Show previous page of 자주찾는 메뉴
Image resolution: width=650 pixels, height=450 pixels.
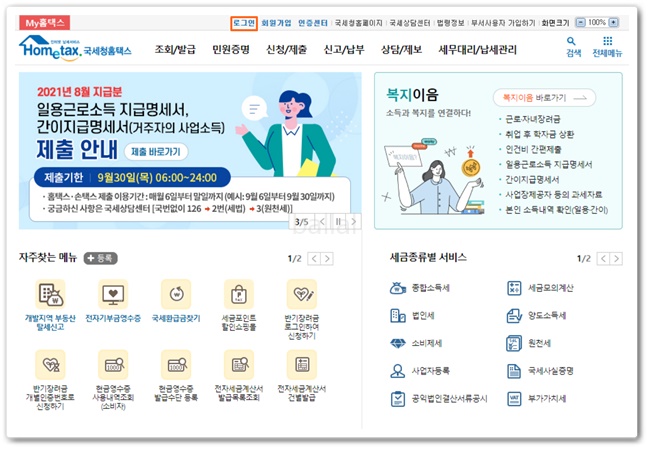(x=314, y=259)
